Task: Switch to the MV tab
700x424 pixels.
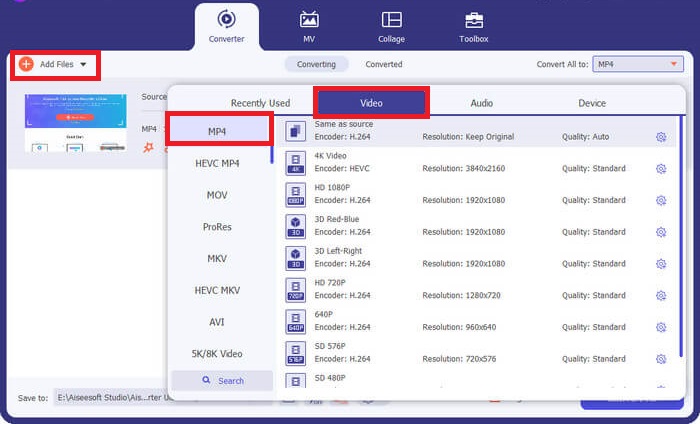Action: [309, 27]
